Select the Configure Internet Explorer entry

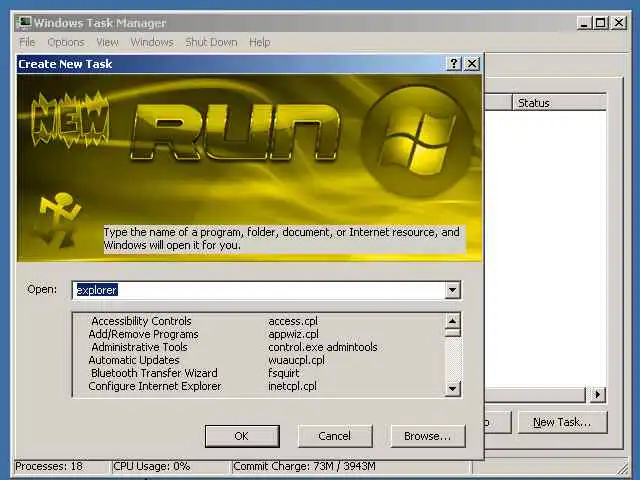coord(155,386)
